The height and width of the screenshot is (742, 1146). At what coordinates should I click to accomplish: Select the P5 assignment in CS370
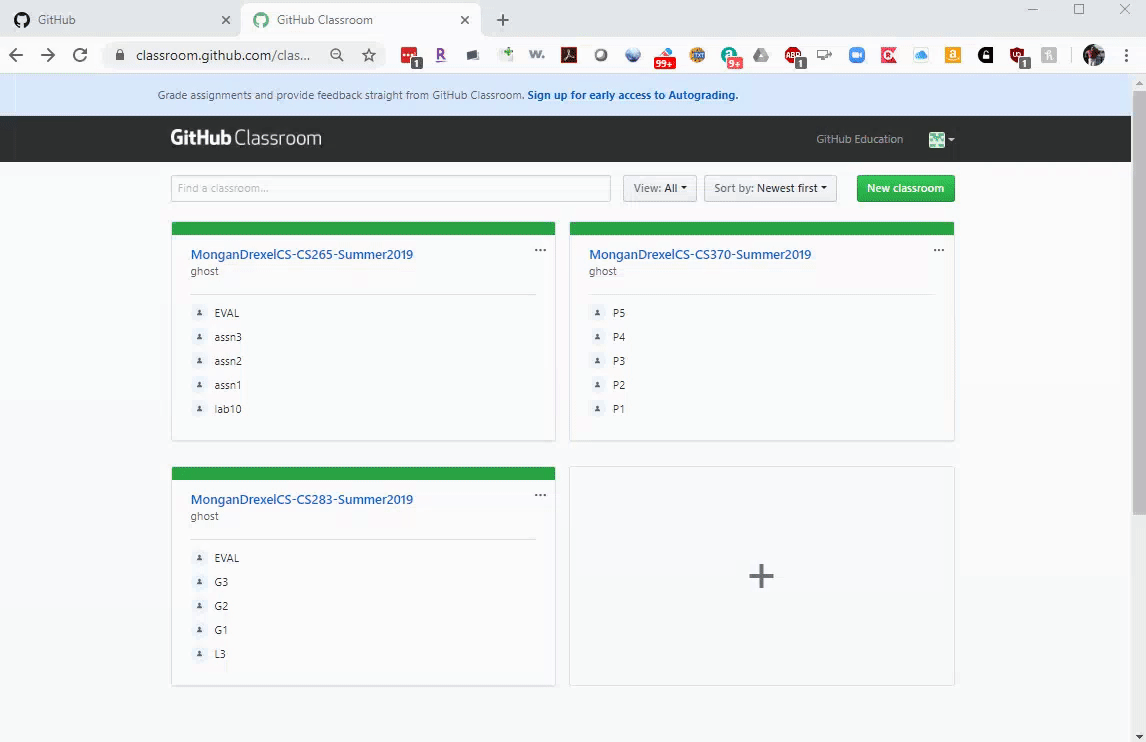click(x=619, y=313)
